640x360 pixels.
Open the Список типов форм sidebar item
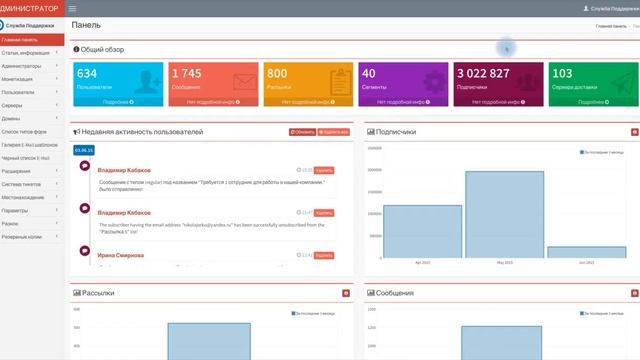[x=32, y=132]
